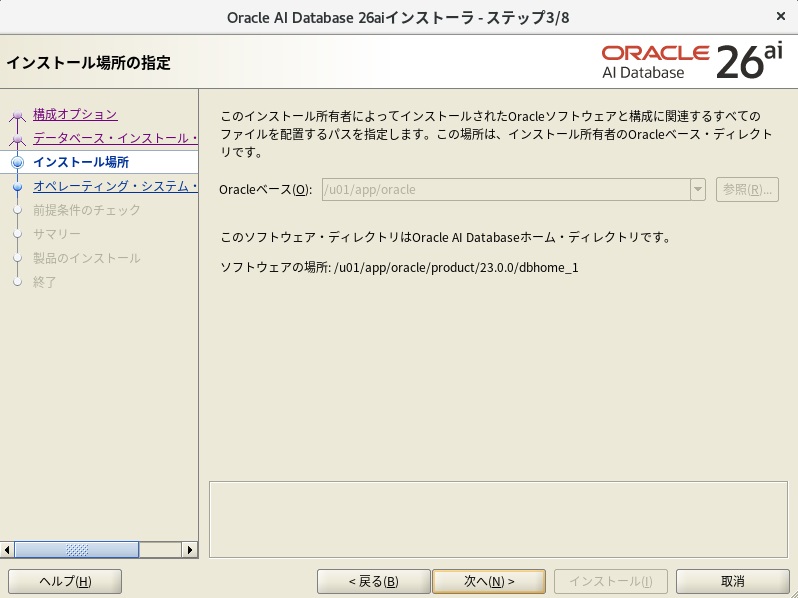Image resolution: width=798 pixels, height=598 pixels.
Task: Click the sidebar scroll left arrow
Action: pyautogui.click(x=7, y=550)
